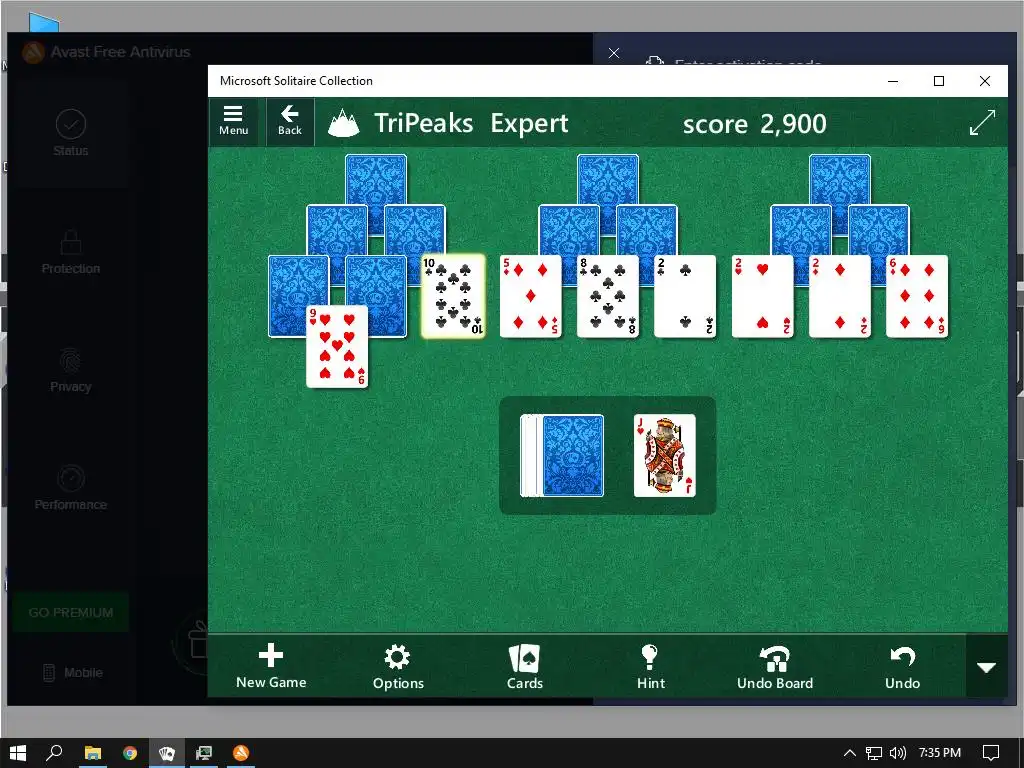Undo the last move
Image resolution: width=1024 pixels, height=768 pixels.
903,666
